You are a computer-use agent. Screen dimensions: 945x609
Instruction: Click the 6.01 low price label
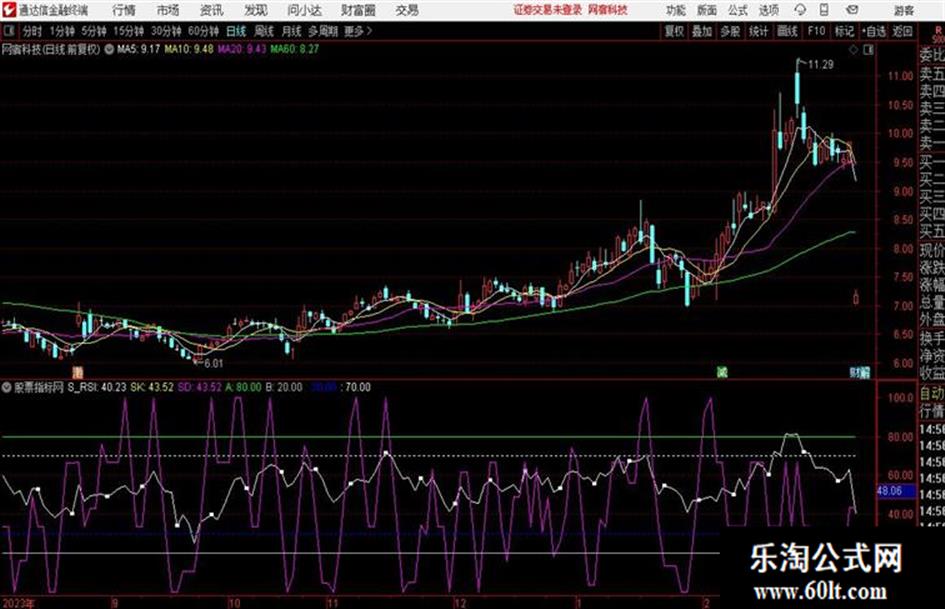[213, 364]
